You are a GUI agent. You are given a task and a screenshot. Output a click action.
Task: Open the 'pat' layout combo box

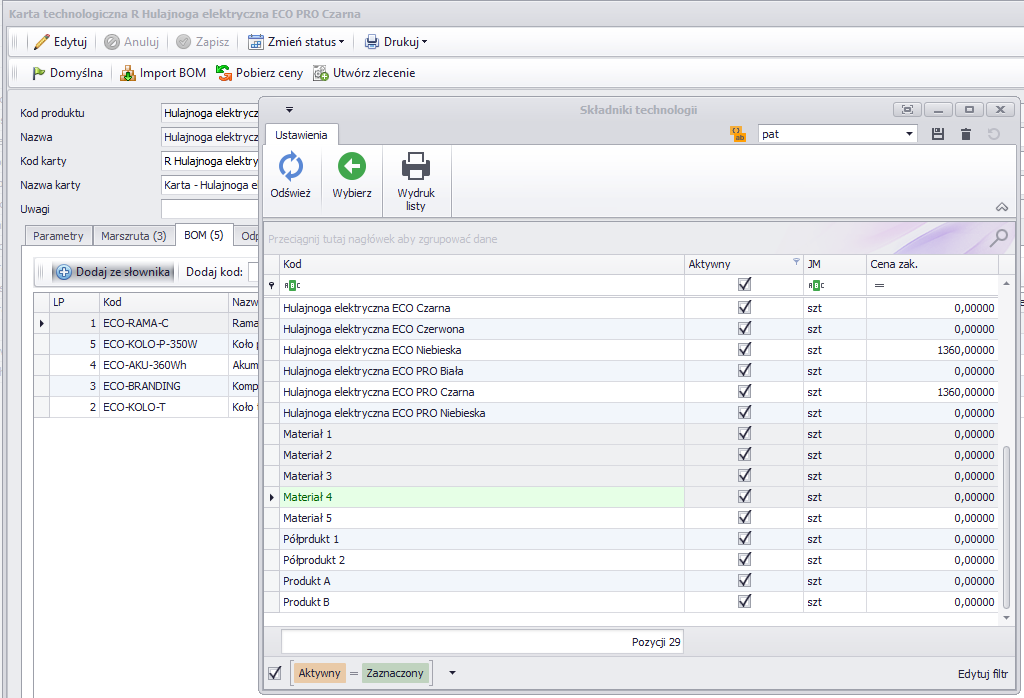[909, 134]
